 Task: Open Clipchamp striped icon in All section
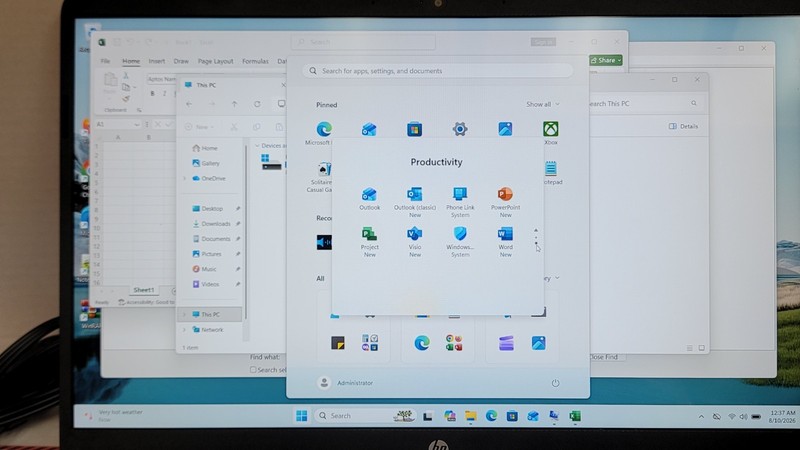506,343
